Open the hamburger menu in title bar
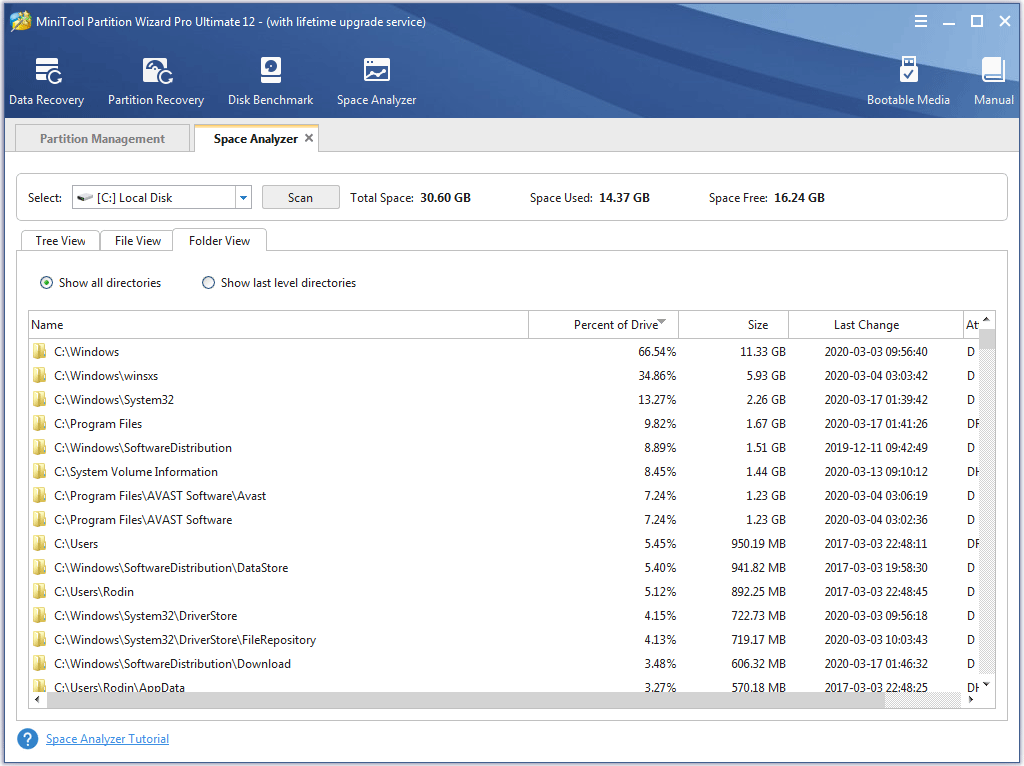The height and width of the screenshot is (766, 1024). coord(920,20)
